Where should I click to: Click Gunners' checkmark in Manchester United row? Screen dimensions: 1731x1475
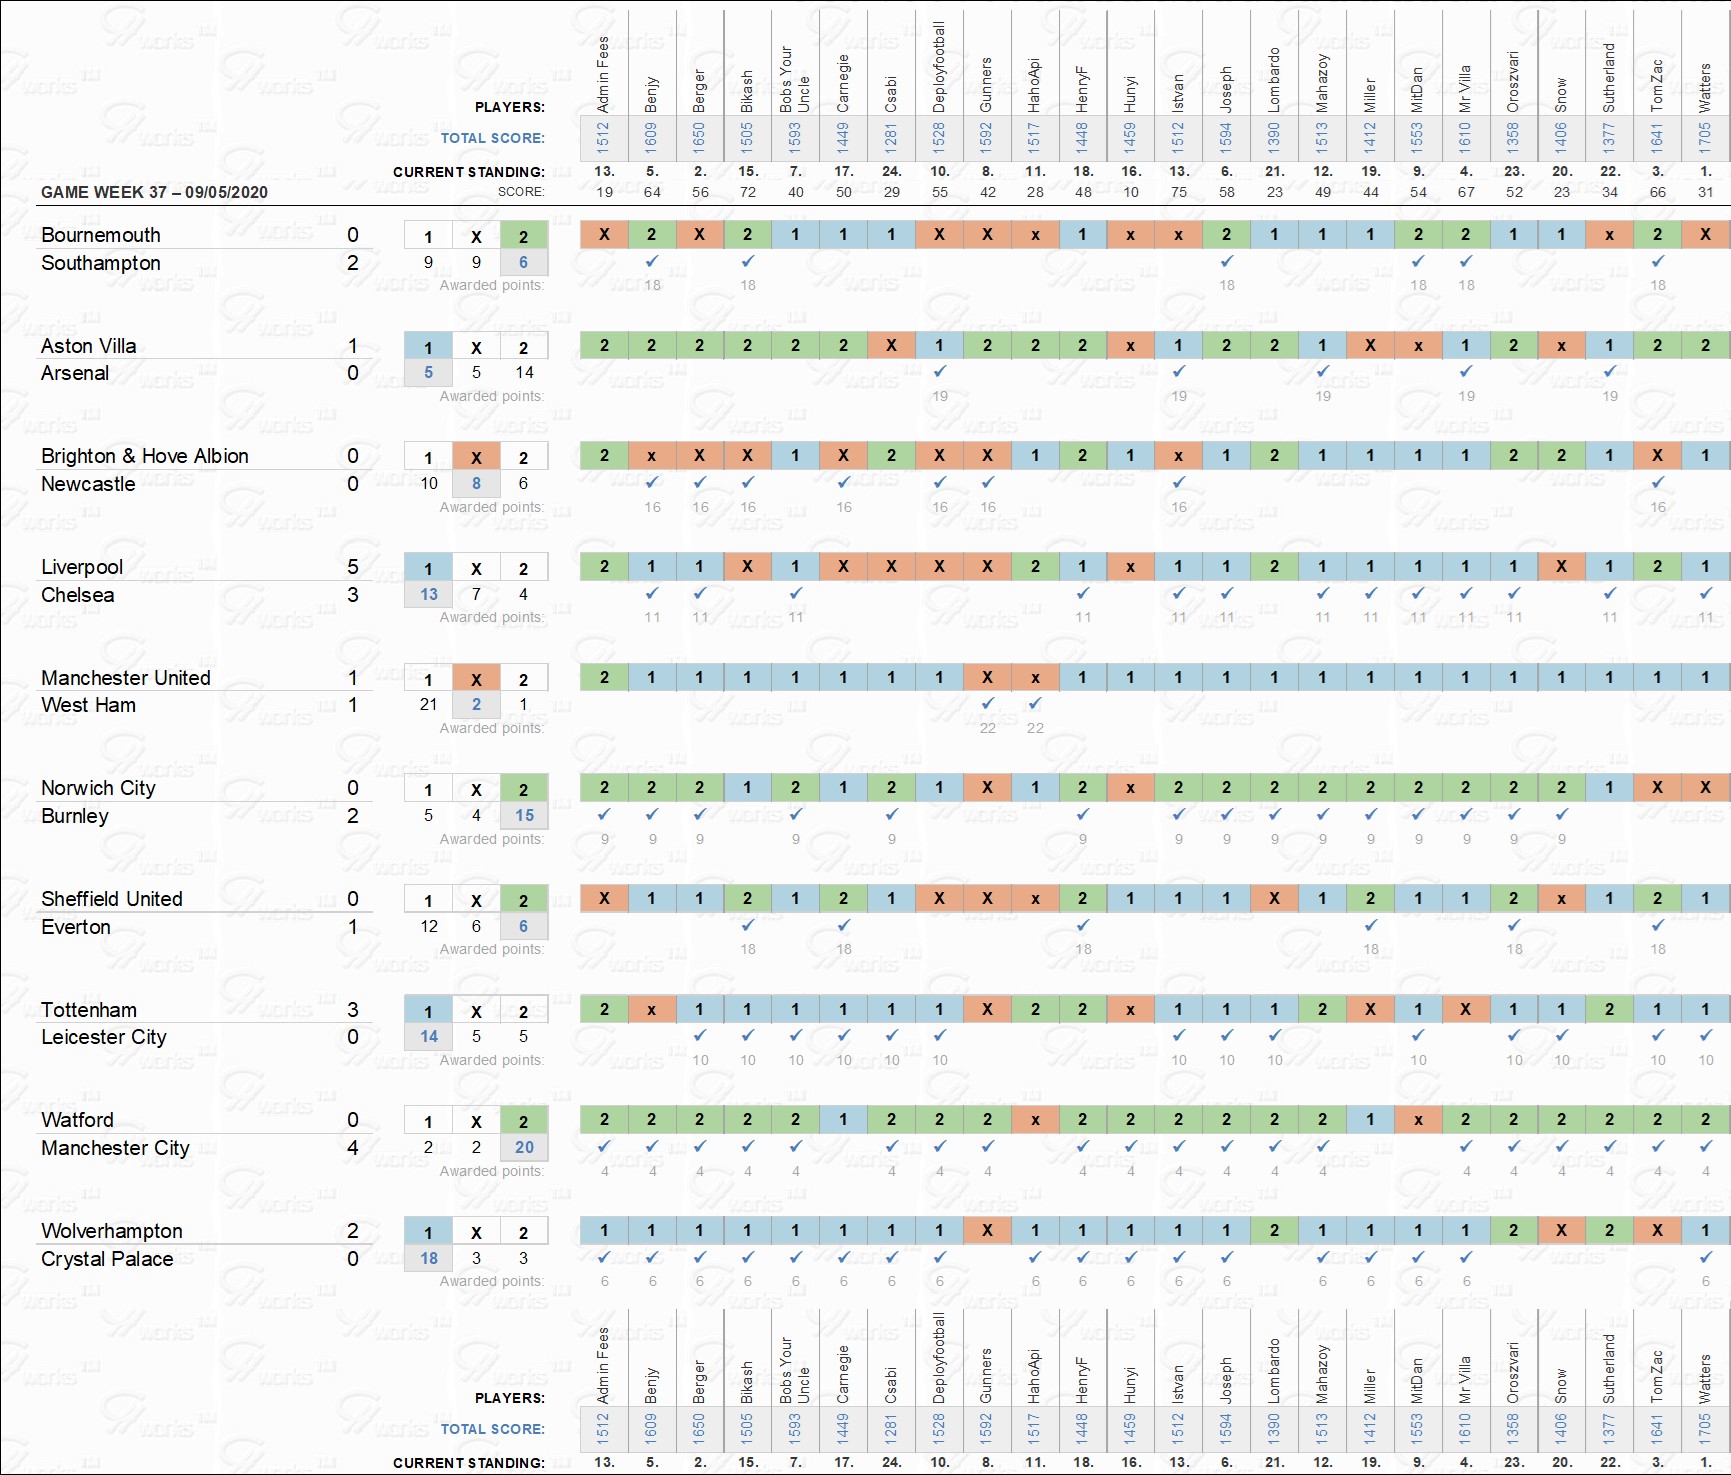(987, 704)
